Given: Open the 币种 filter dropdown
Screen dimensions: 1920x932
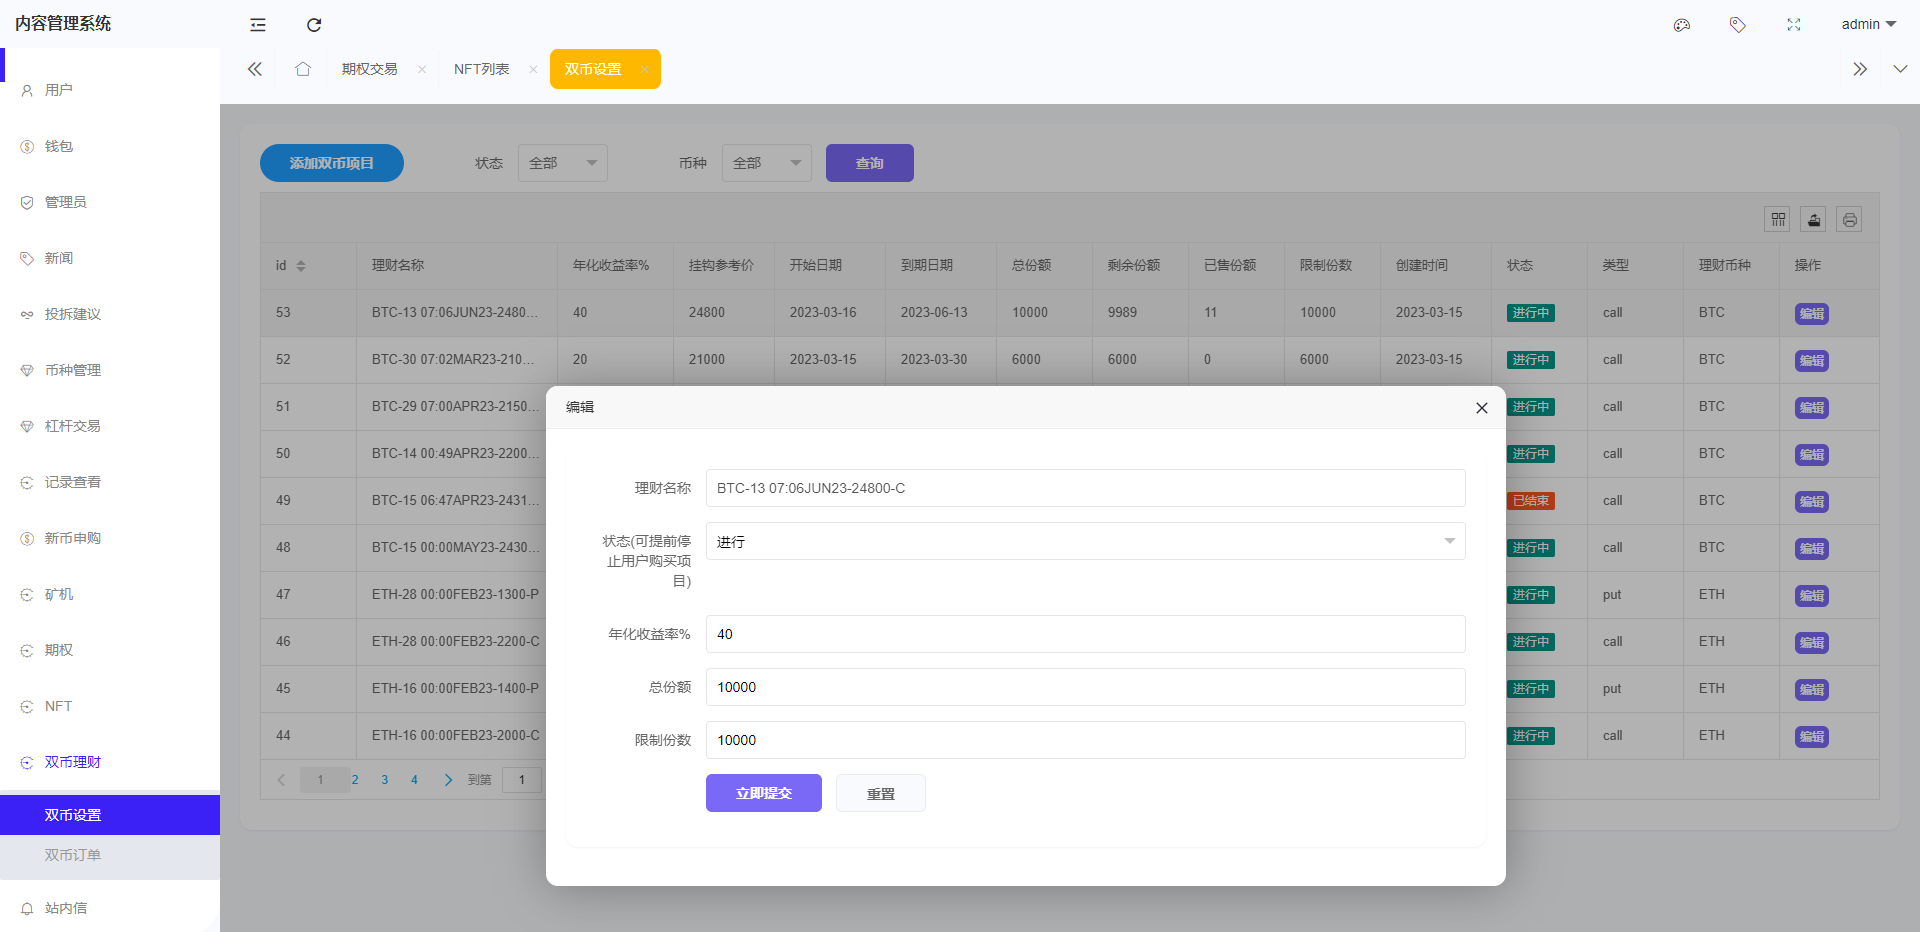Looking at the screenshot, I should [x=766, y=163].
